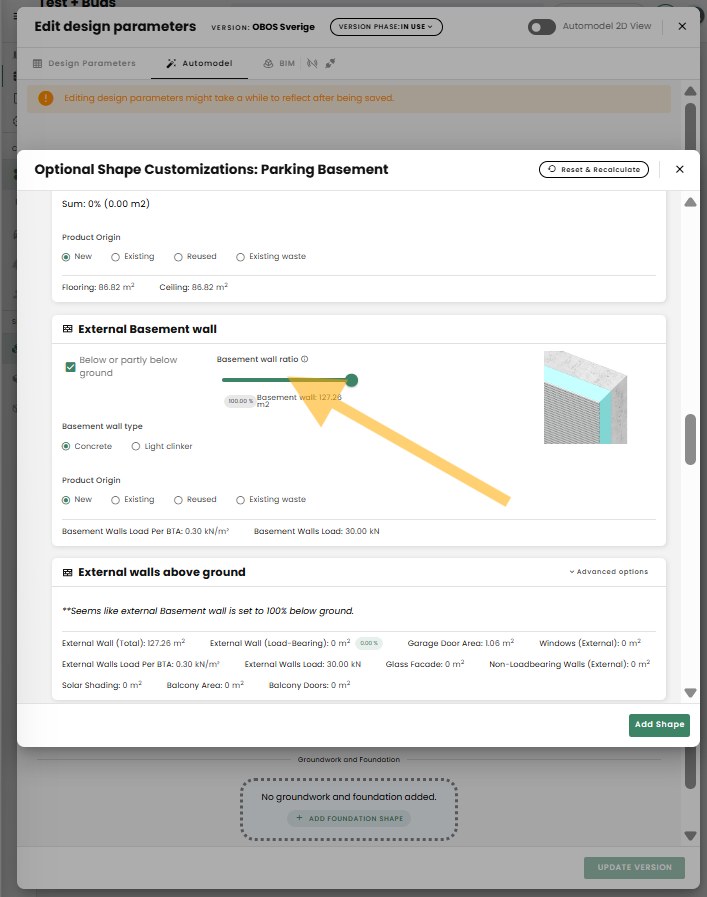707x897 pixels.
Task: Expand Advanced options for external walls
Action: tap(608, 572)
